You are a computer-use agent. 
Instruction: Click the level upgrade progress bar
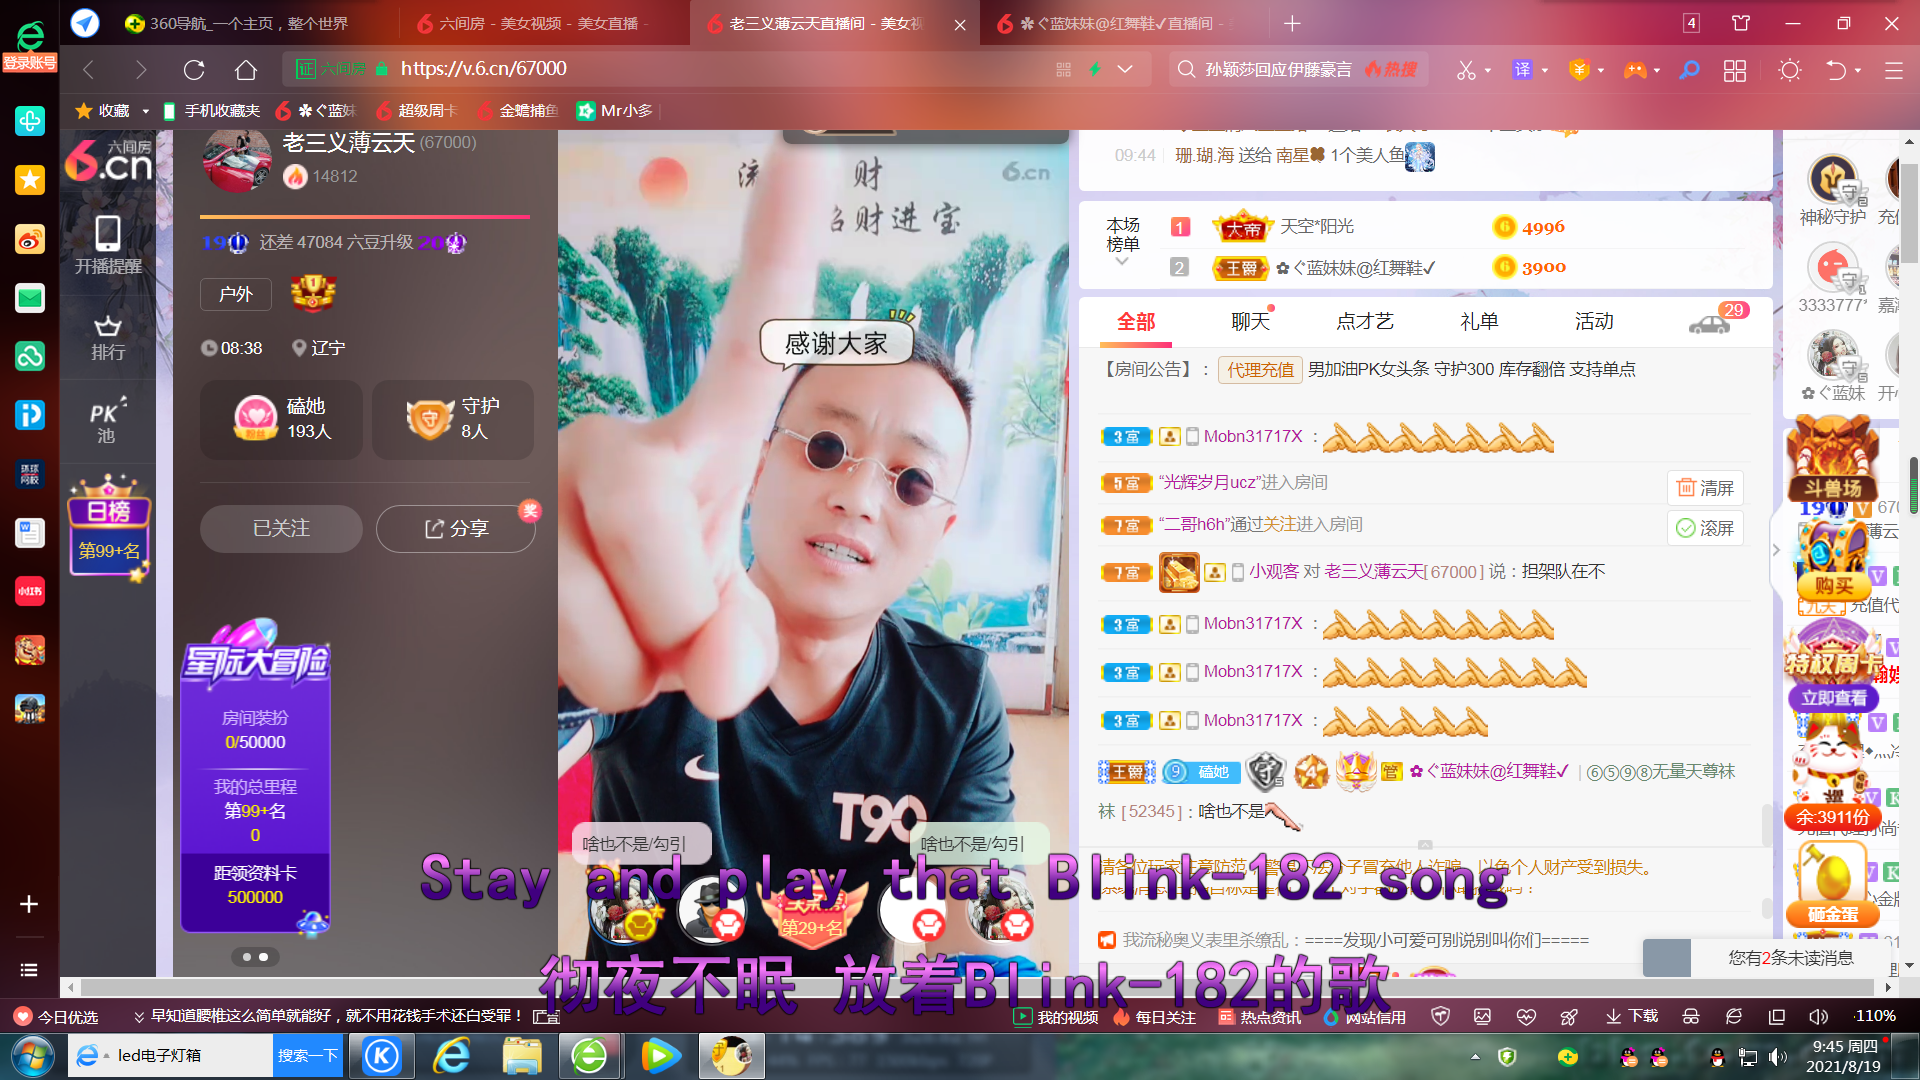click(x=365, y=217)
